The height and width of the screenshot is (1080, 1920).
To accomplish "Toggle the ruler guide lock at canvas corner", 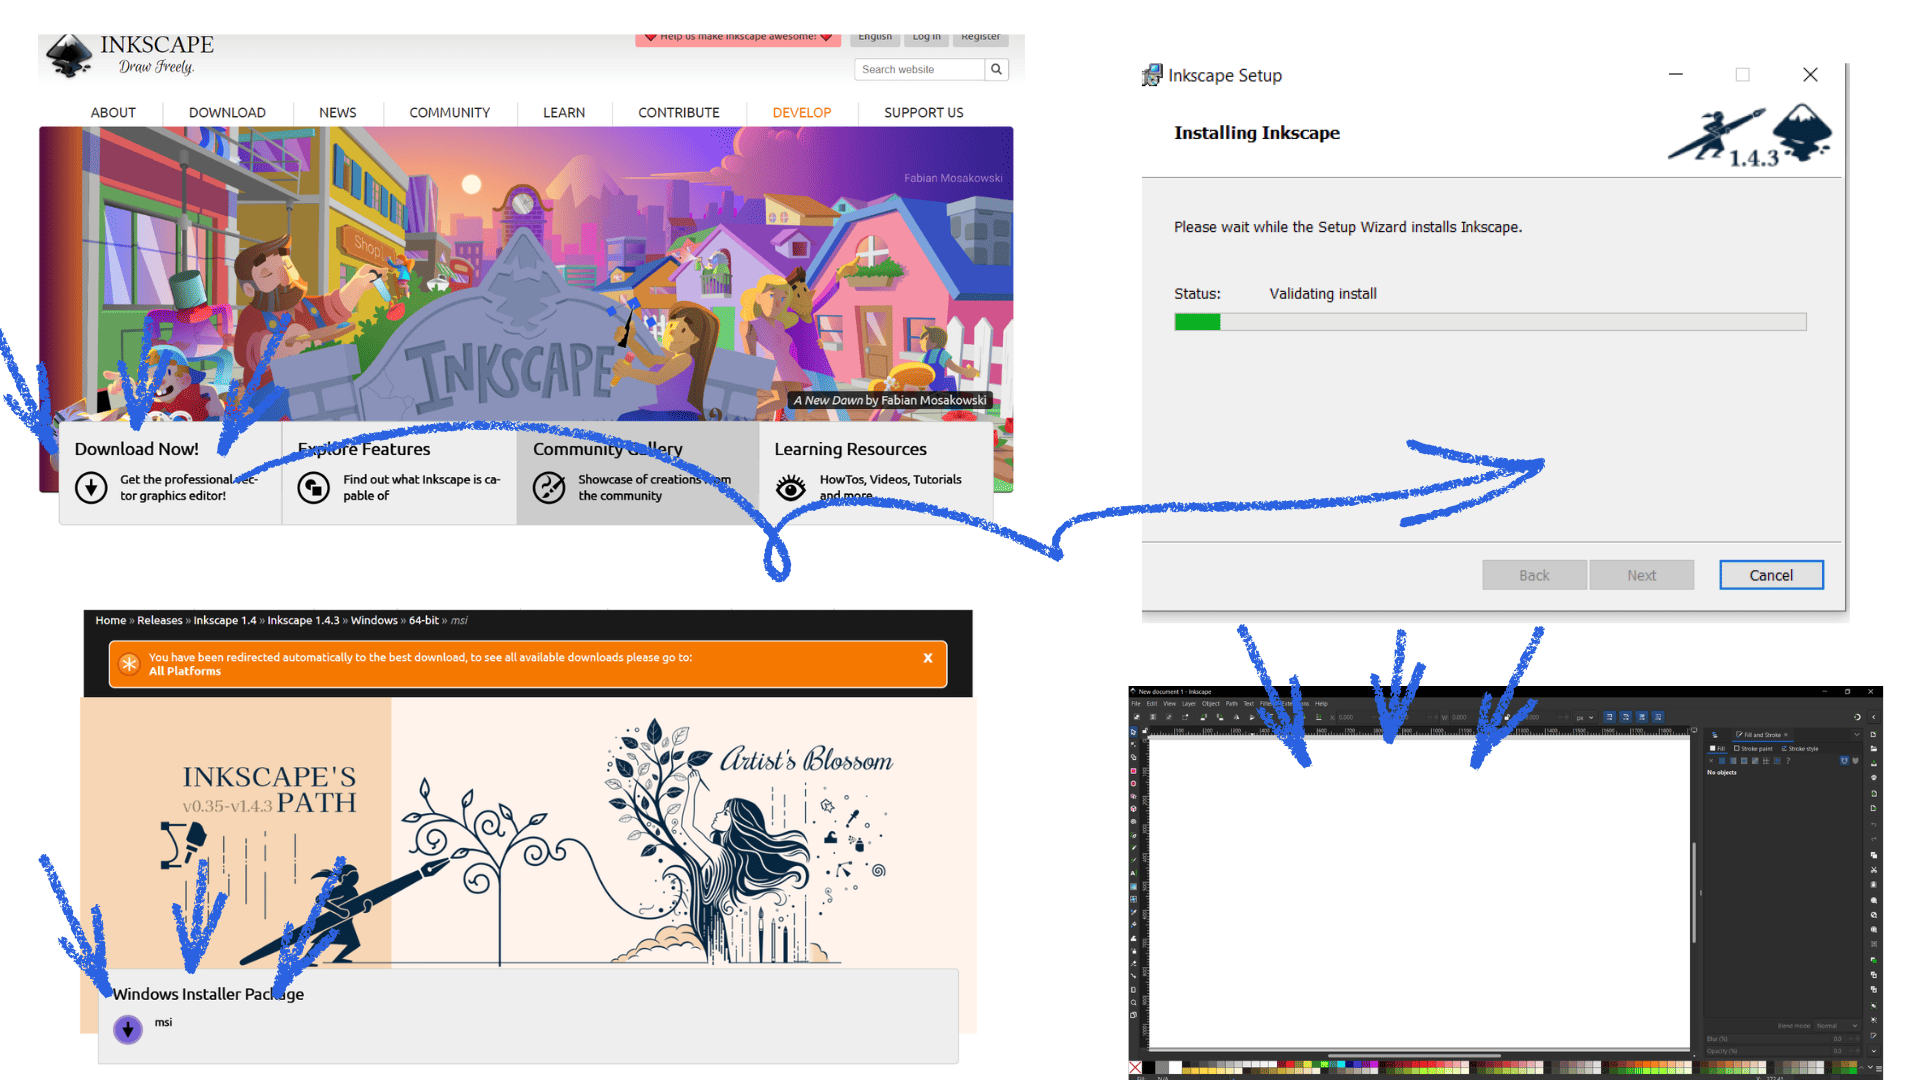I will (x=1145, y=731).
